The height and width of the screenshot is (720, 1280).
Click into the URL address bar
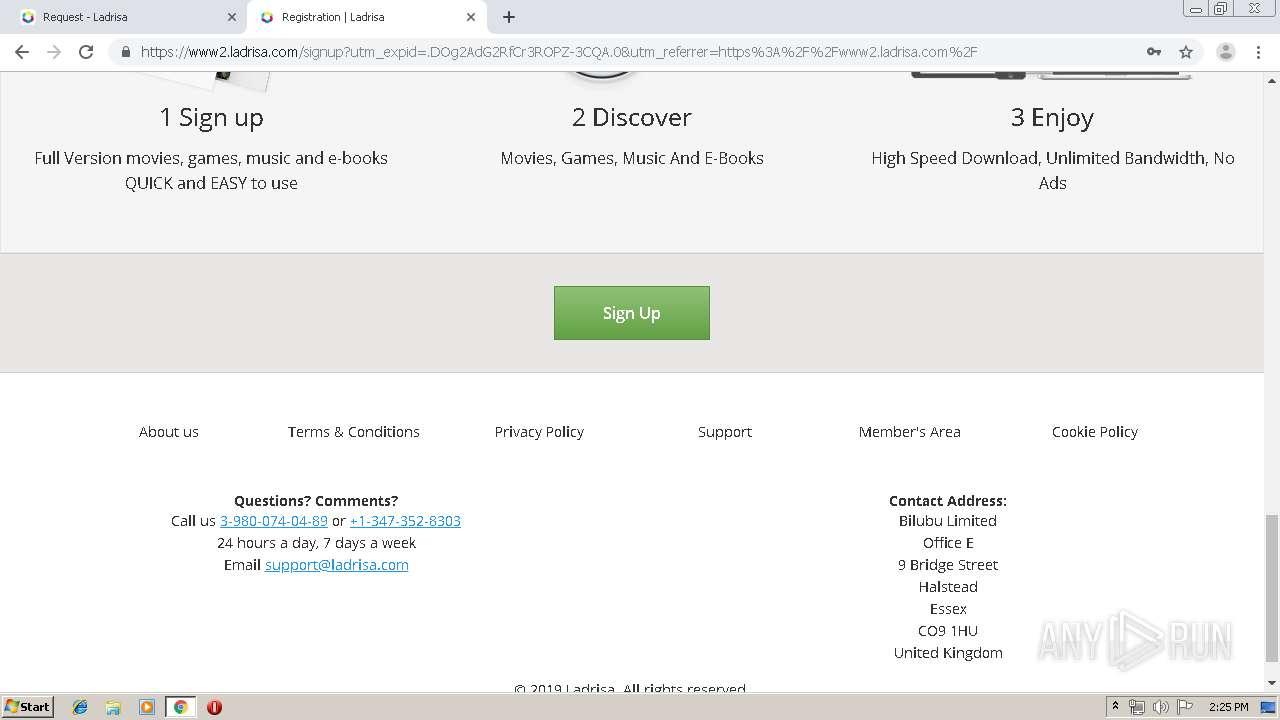640,52
